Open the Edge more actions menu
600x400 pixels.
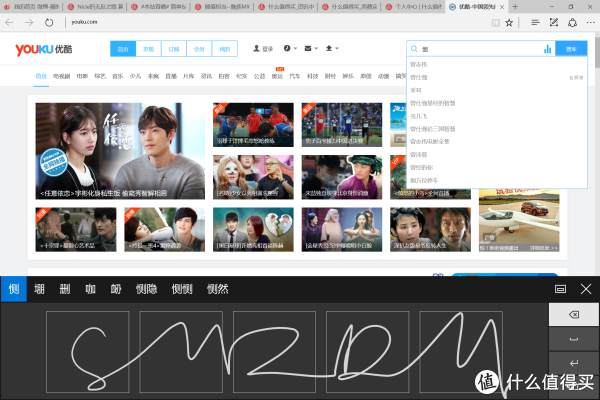pos(590,23)
